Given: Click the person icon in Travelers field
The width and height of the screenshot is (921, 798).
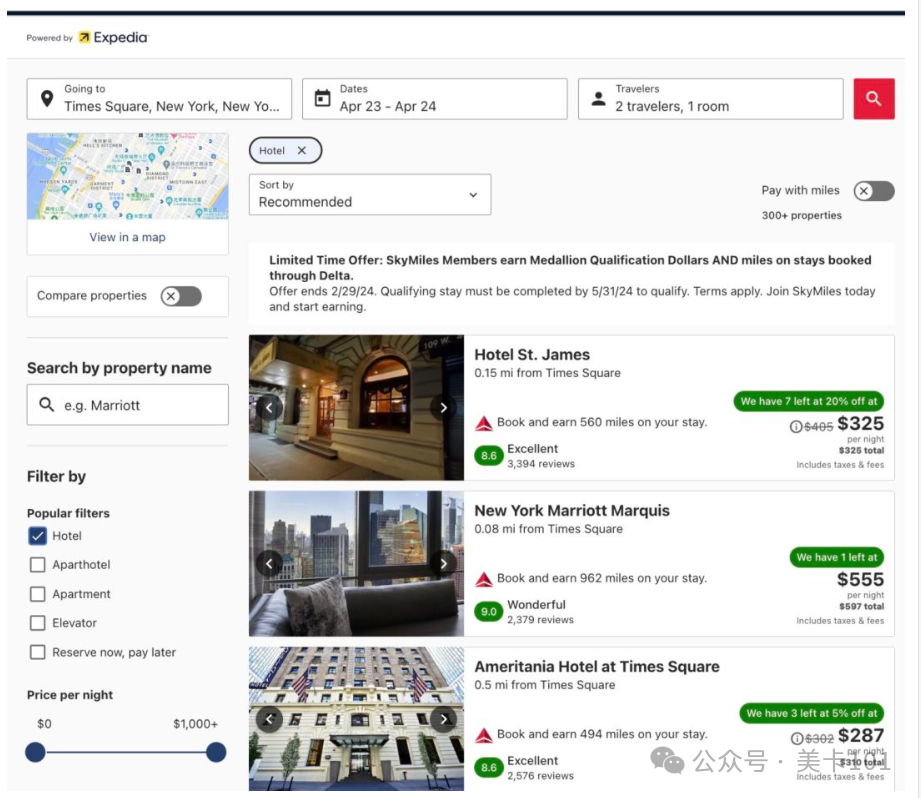Looking at the screenshot, I should [x=598, y=98].
